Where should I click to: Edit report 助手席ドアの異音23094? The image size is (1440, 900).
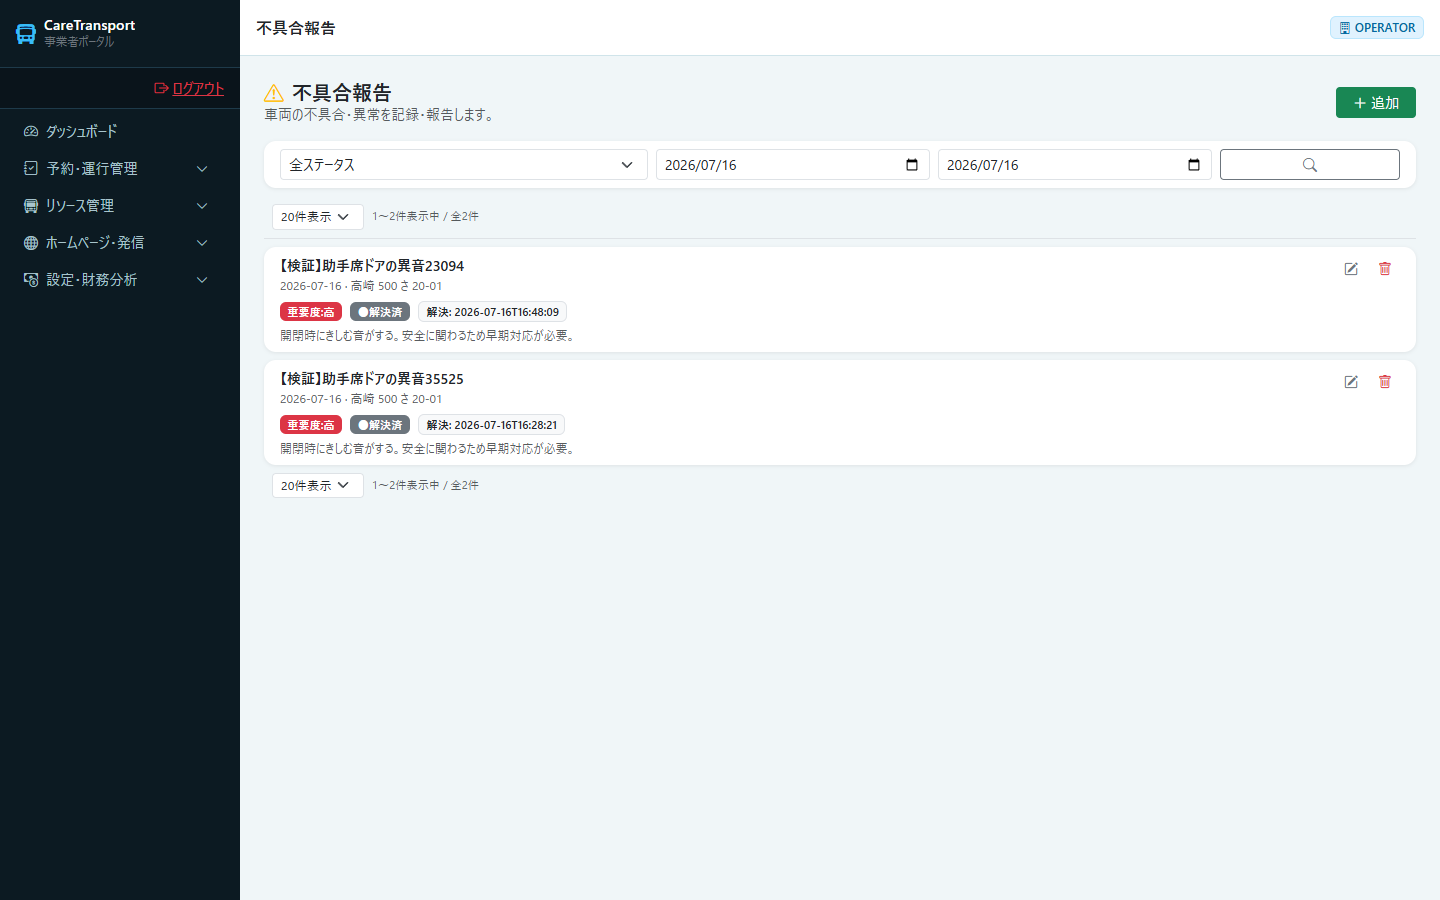pos(1351,268)
